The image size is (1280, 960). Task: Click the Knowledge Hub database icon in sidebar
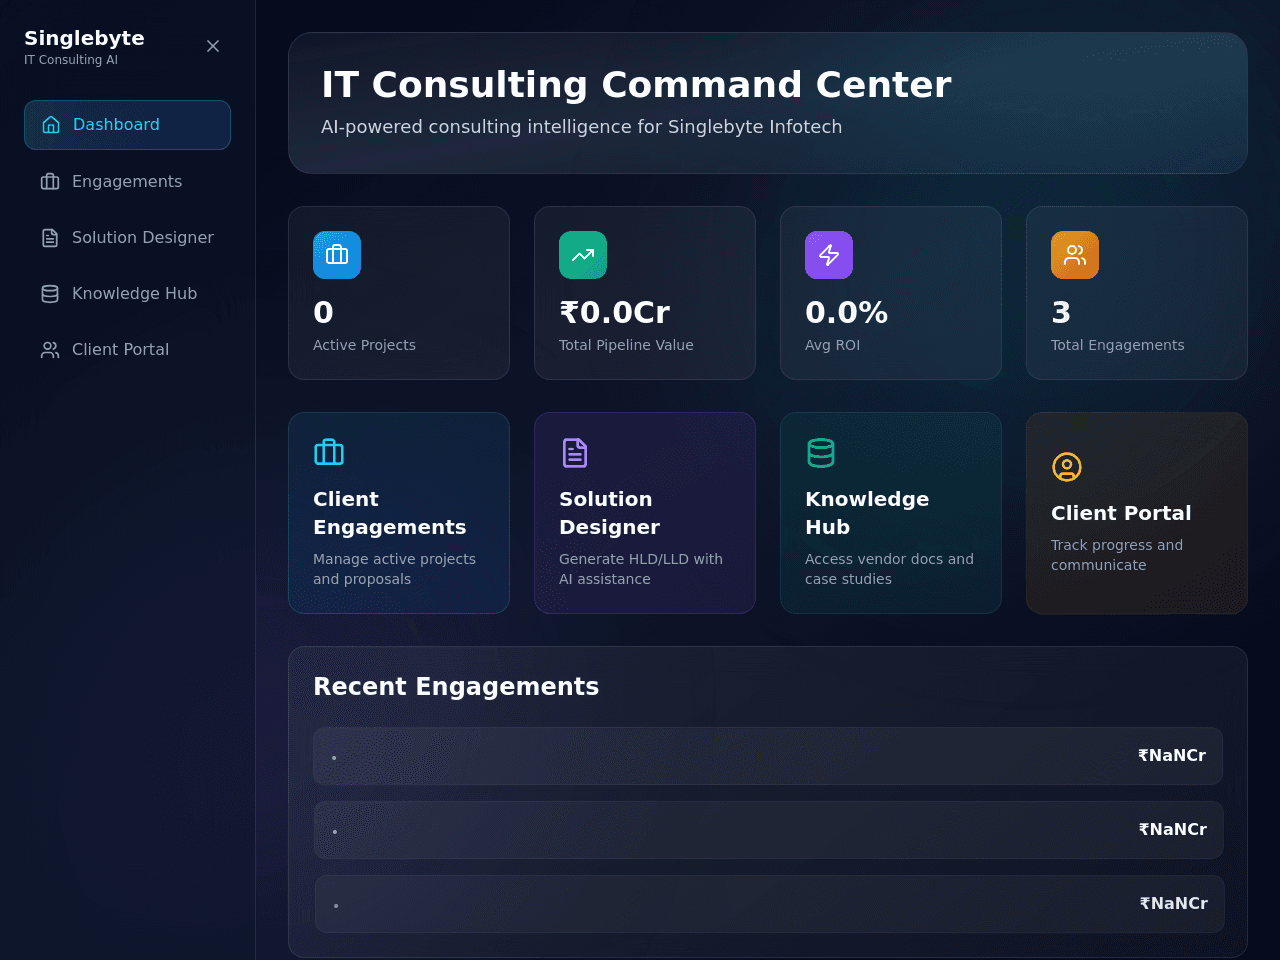tap(50, 293)
